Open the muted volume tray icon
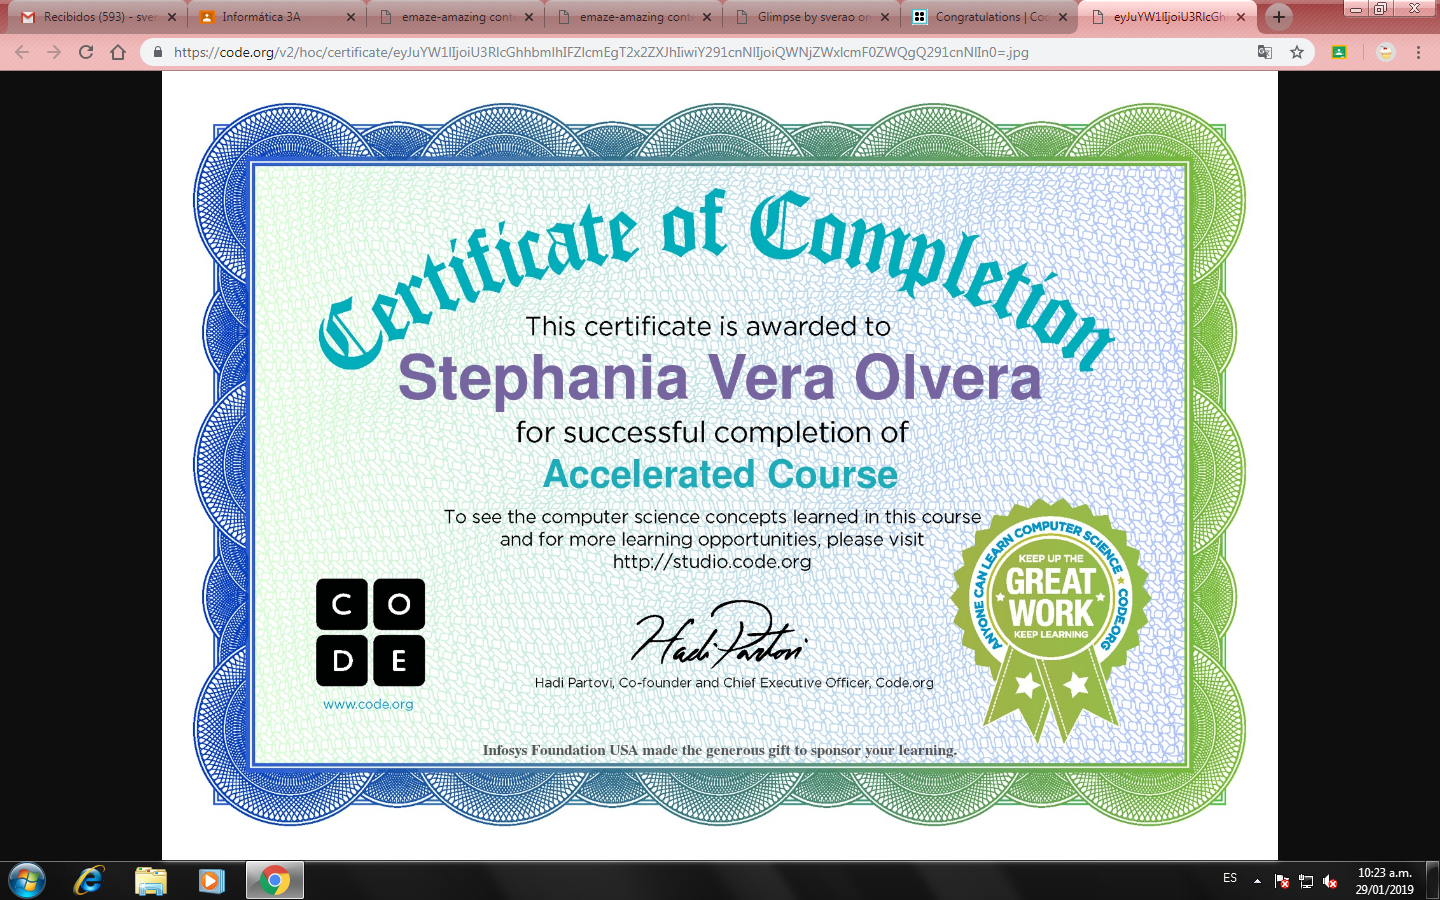The width and height of the screenshot is (1440, 900). point(1330,881)
